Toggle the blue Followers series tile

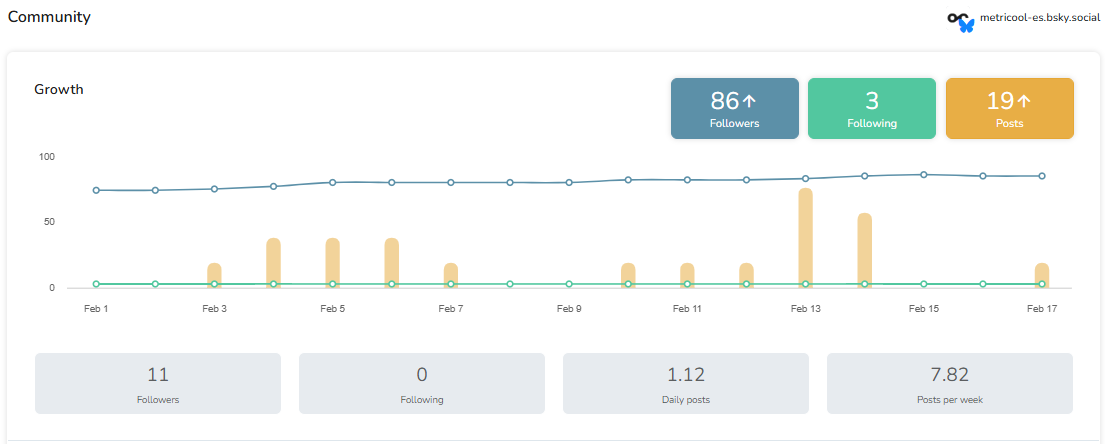click(x=734, y=109)
